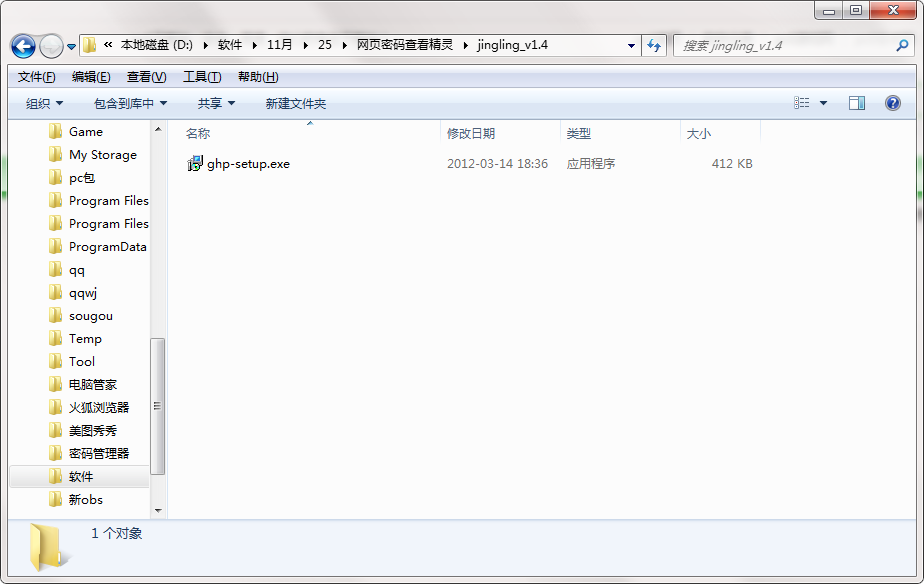Open the 共享 dropdown
Image resolution: width=924 pixels, height=584 pixels.
[216, 104]
